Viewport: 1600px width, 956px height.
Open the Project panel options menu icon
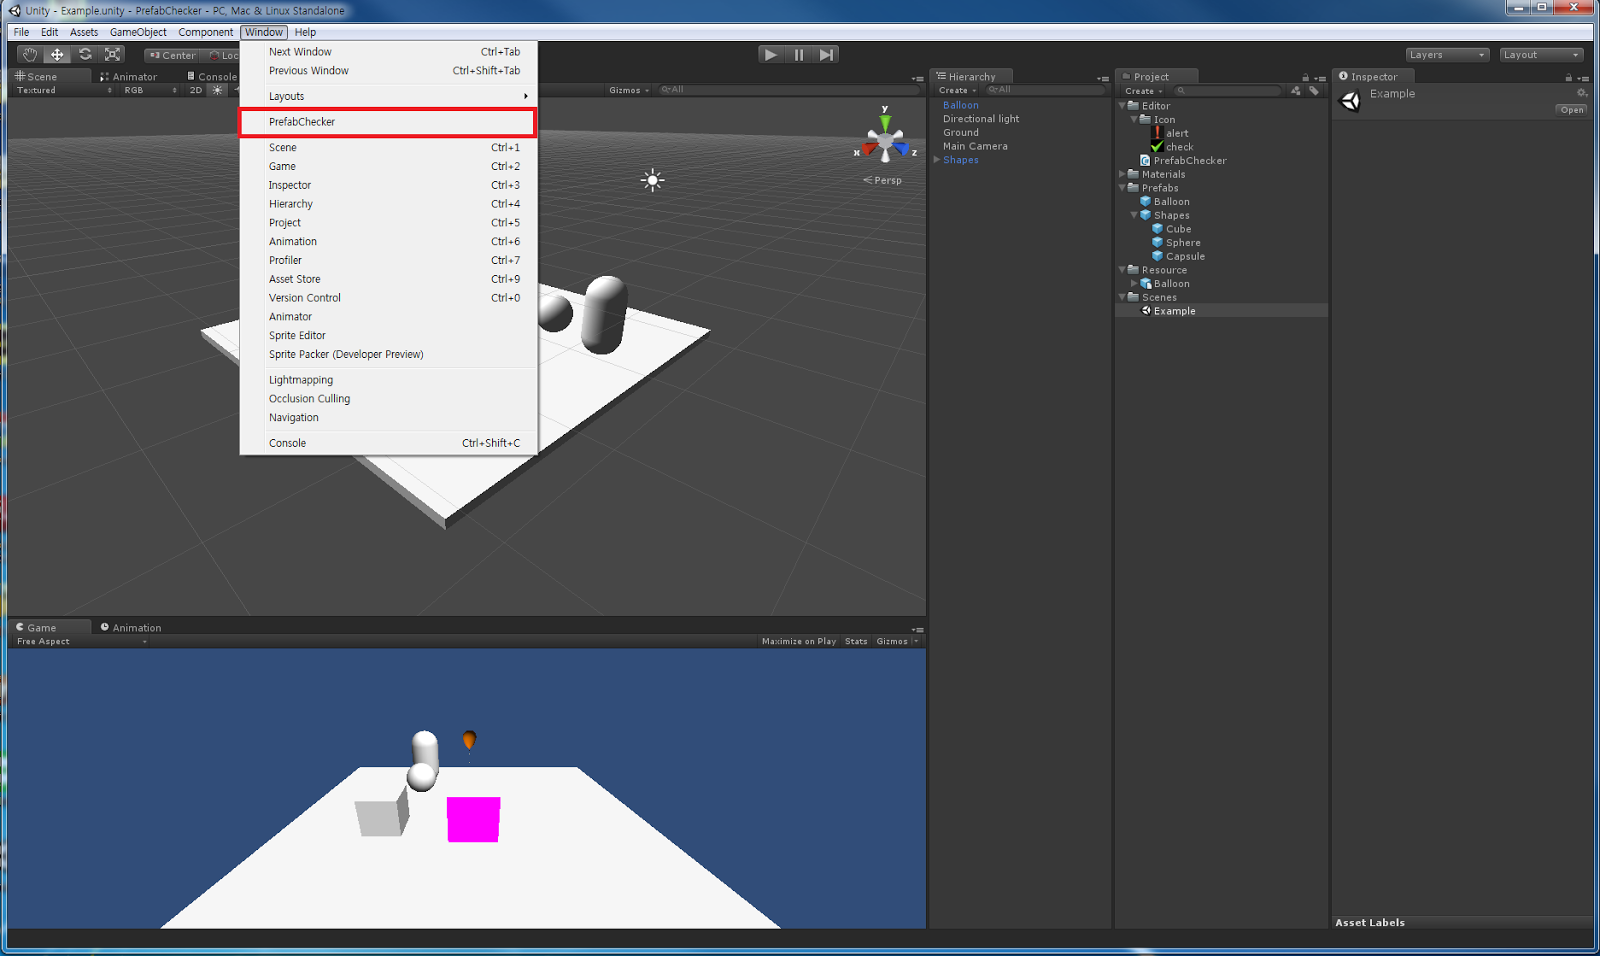tap(1320, 78)
